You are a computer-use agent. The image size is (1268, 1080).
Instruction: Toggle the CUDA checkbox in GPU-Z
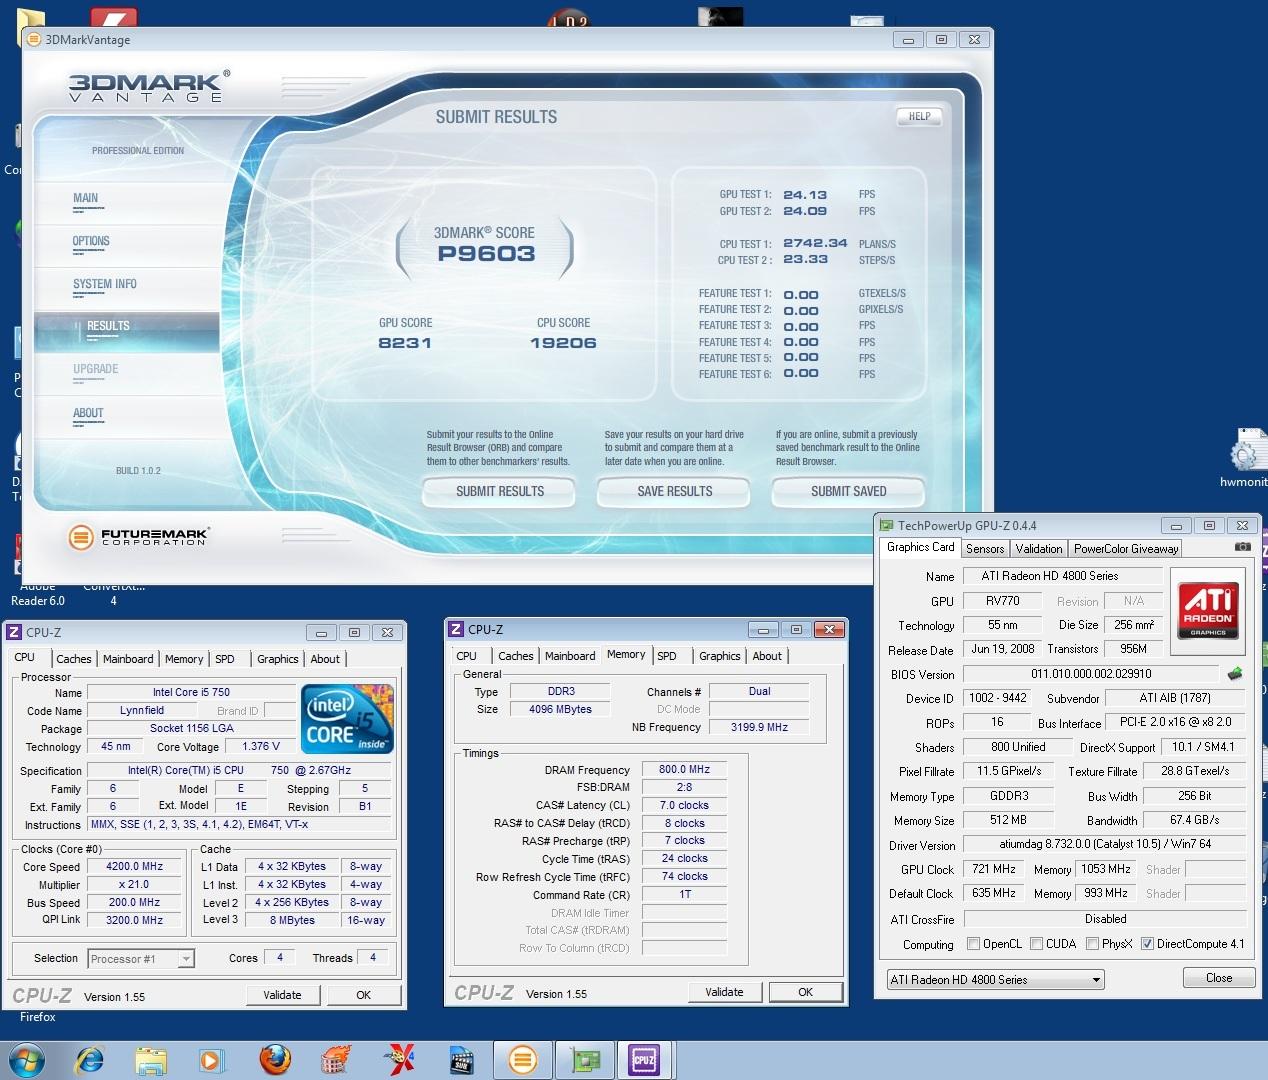pos(1037,943)
